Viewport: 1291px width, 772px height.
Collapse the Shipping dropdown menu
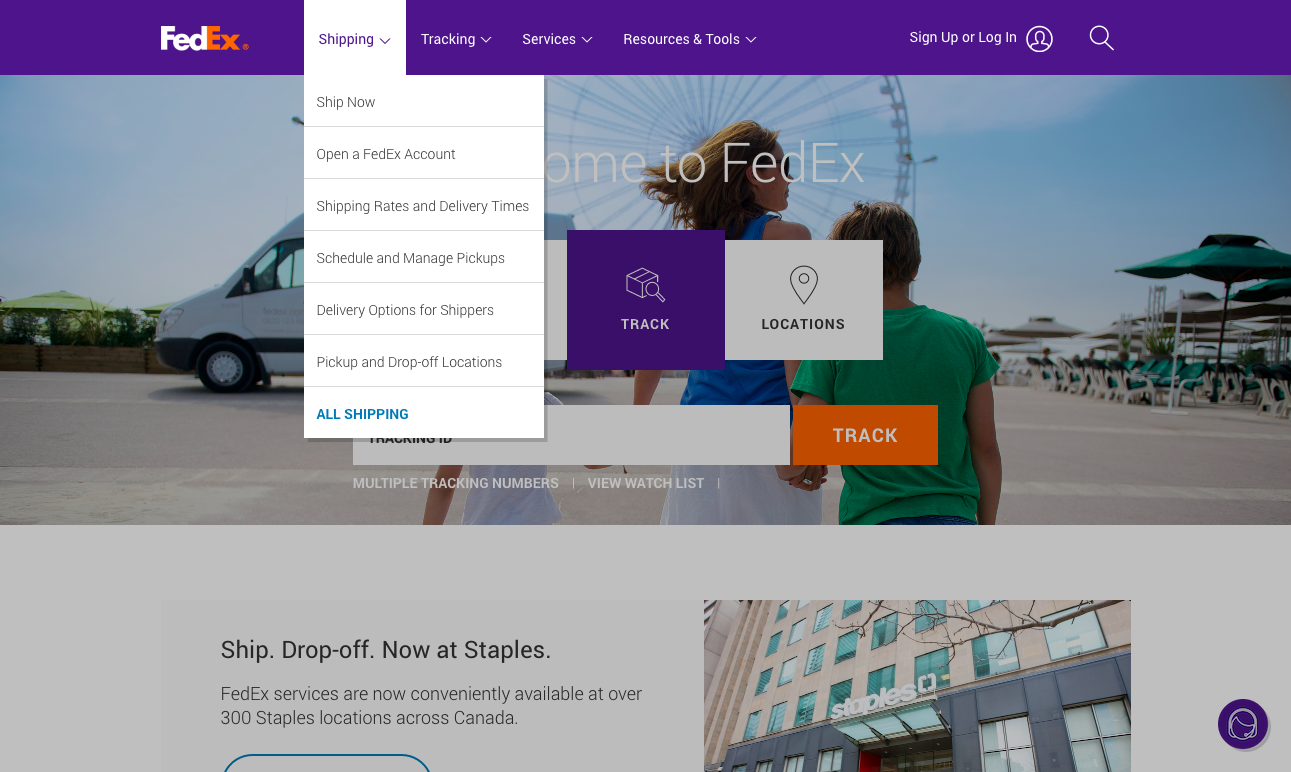pyautogui.click(x=355, y=38)
